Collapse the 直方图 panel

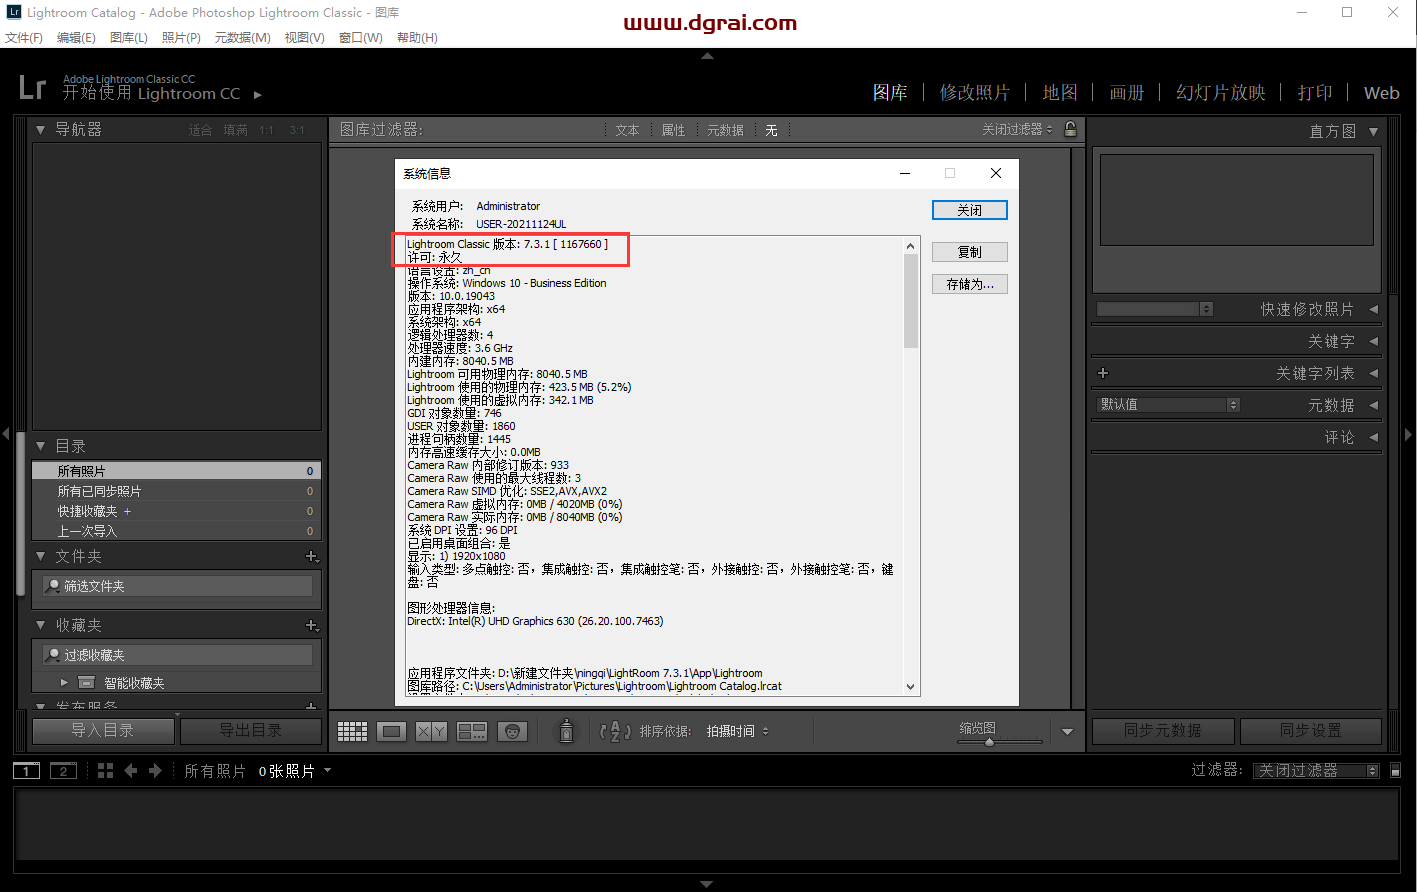click(1373, 131)
